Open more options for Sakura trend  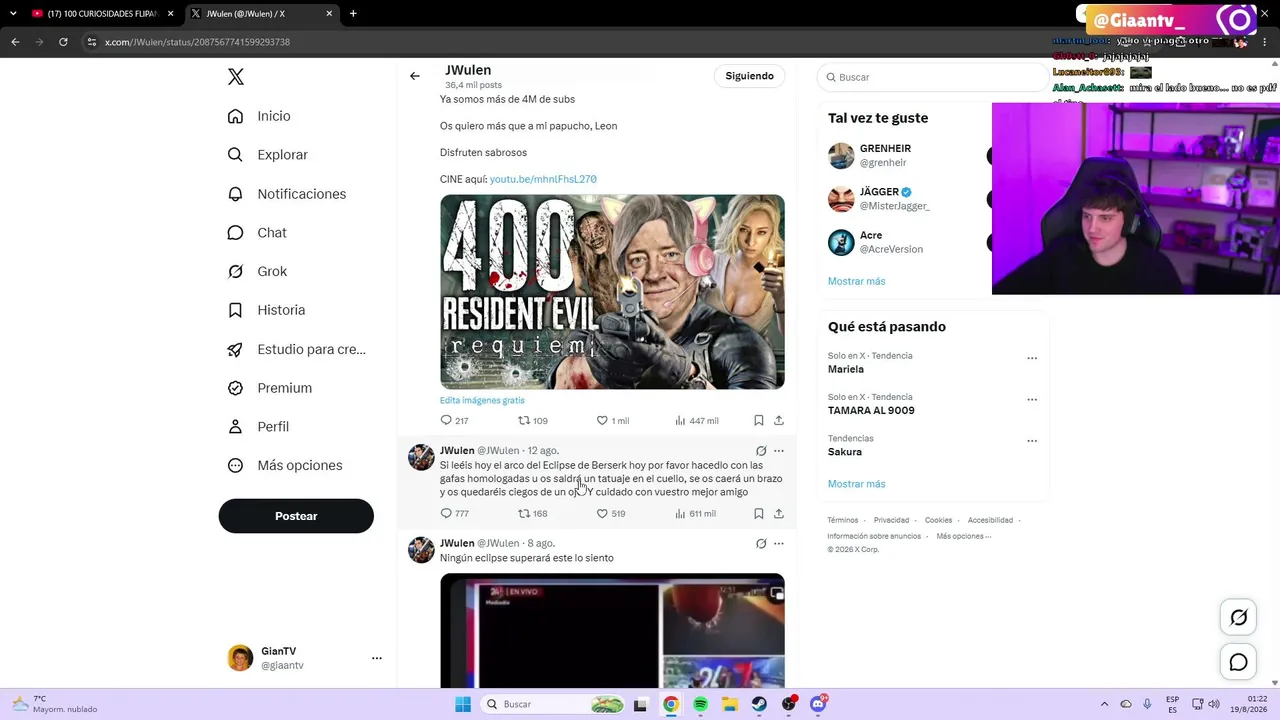pos(1032,441)
